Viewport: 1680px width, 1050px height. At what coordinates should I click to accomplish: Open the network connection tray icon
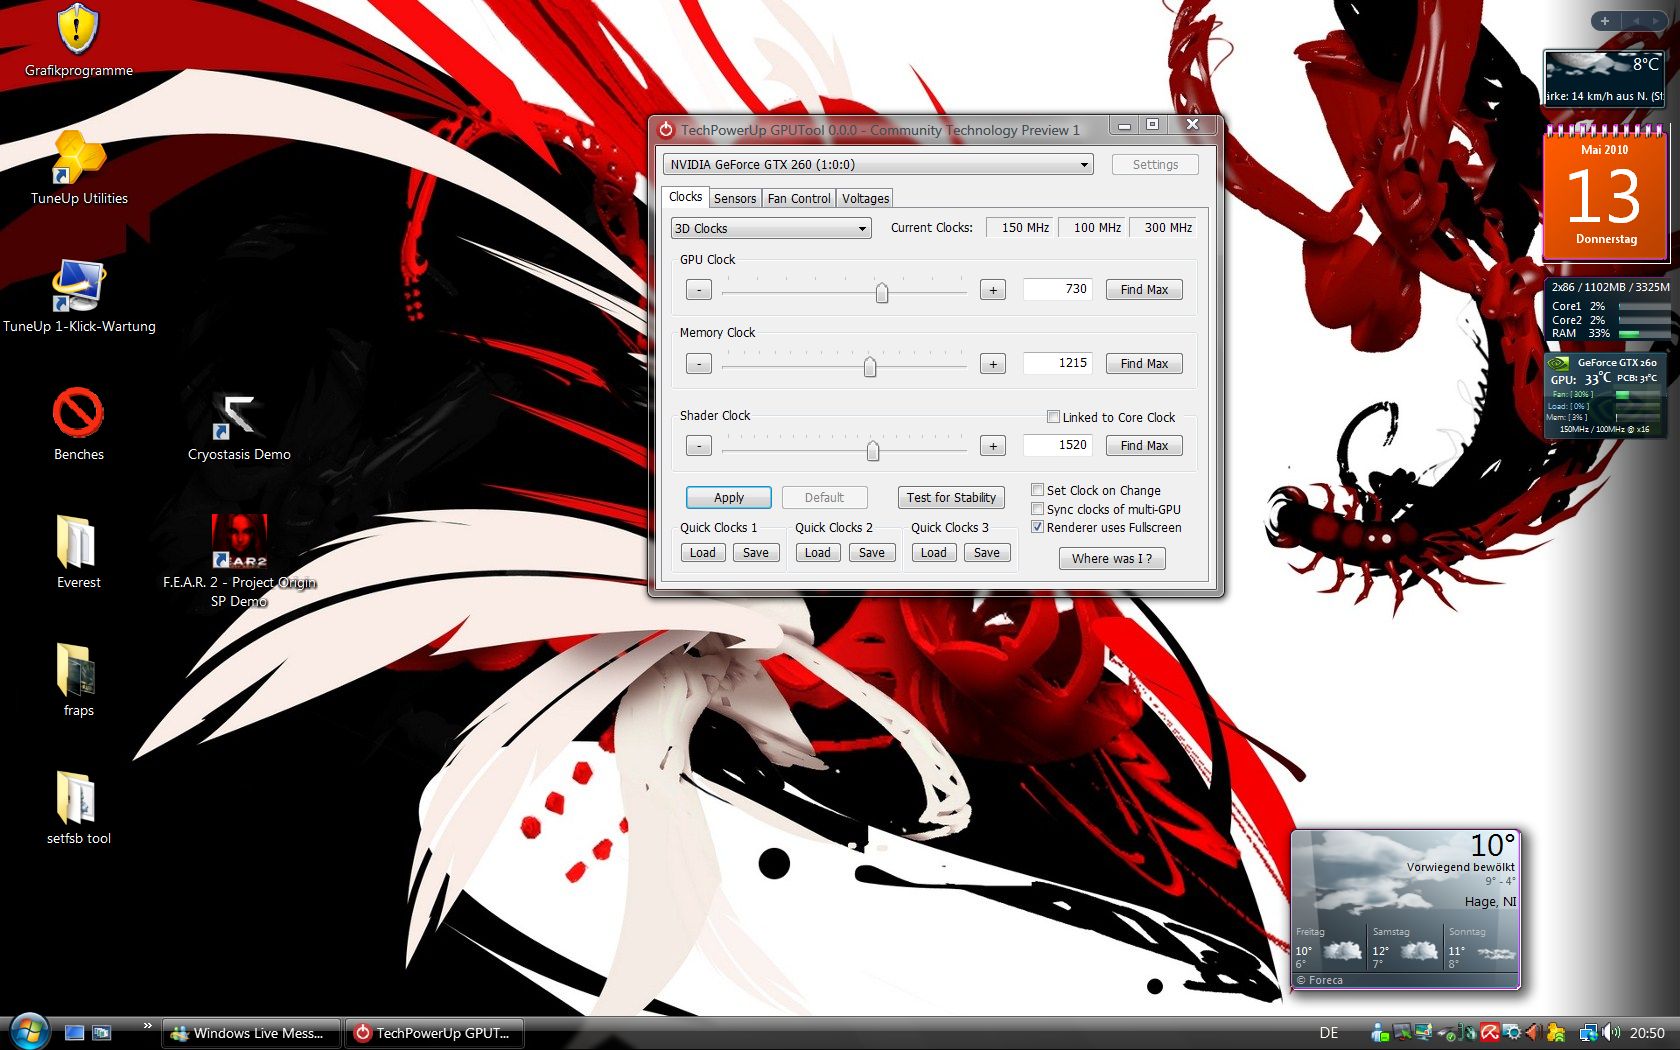(x=1588, y=1033)
